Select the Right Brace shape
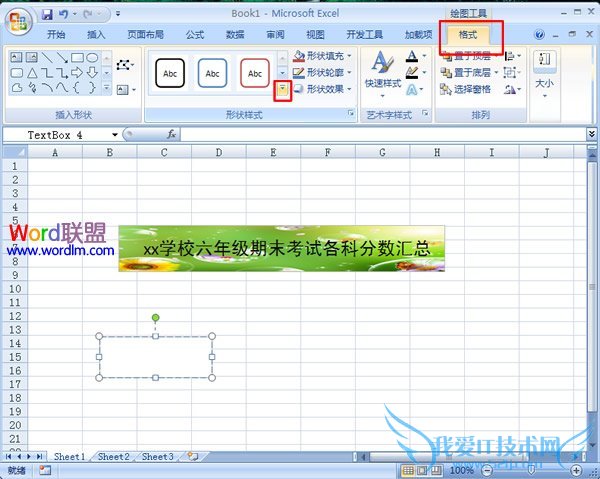600x479 pixels. pos(92,88)
